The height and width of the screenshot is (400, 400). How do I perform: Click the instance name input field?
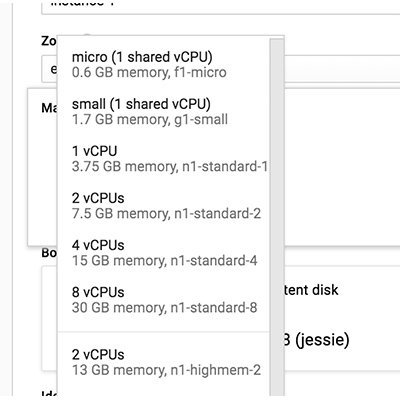tap(220, 7)
